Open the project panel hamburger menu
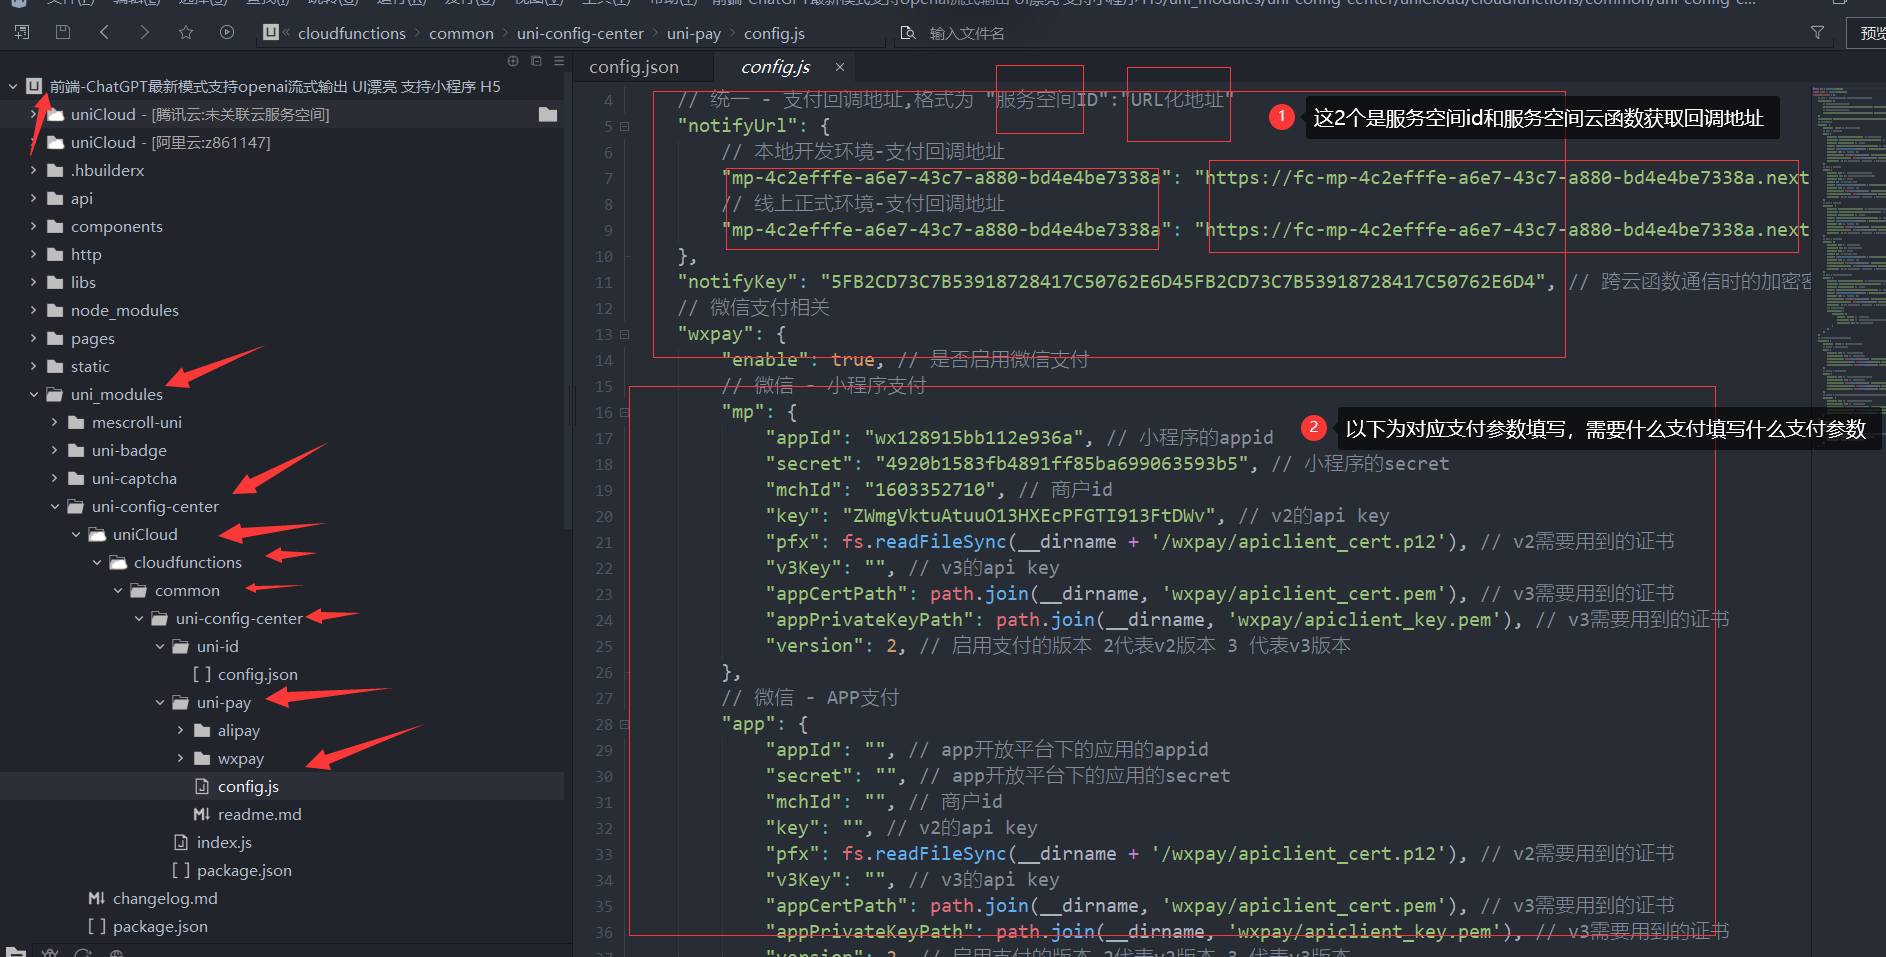Screen dimensions: 1886x957 tap(559, 61)
